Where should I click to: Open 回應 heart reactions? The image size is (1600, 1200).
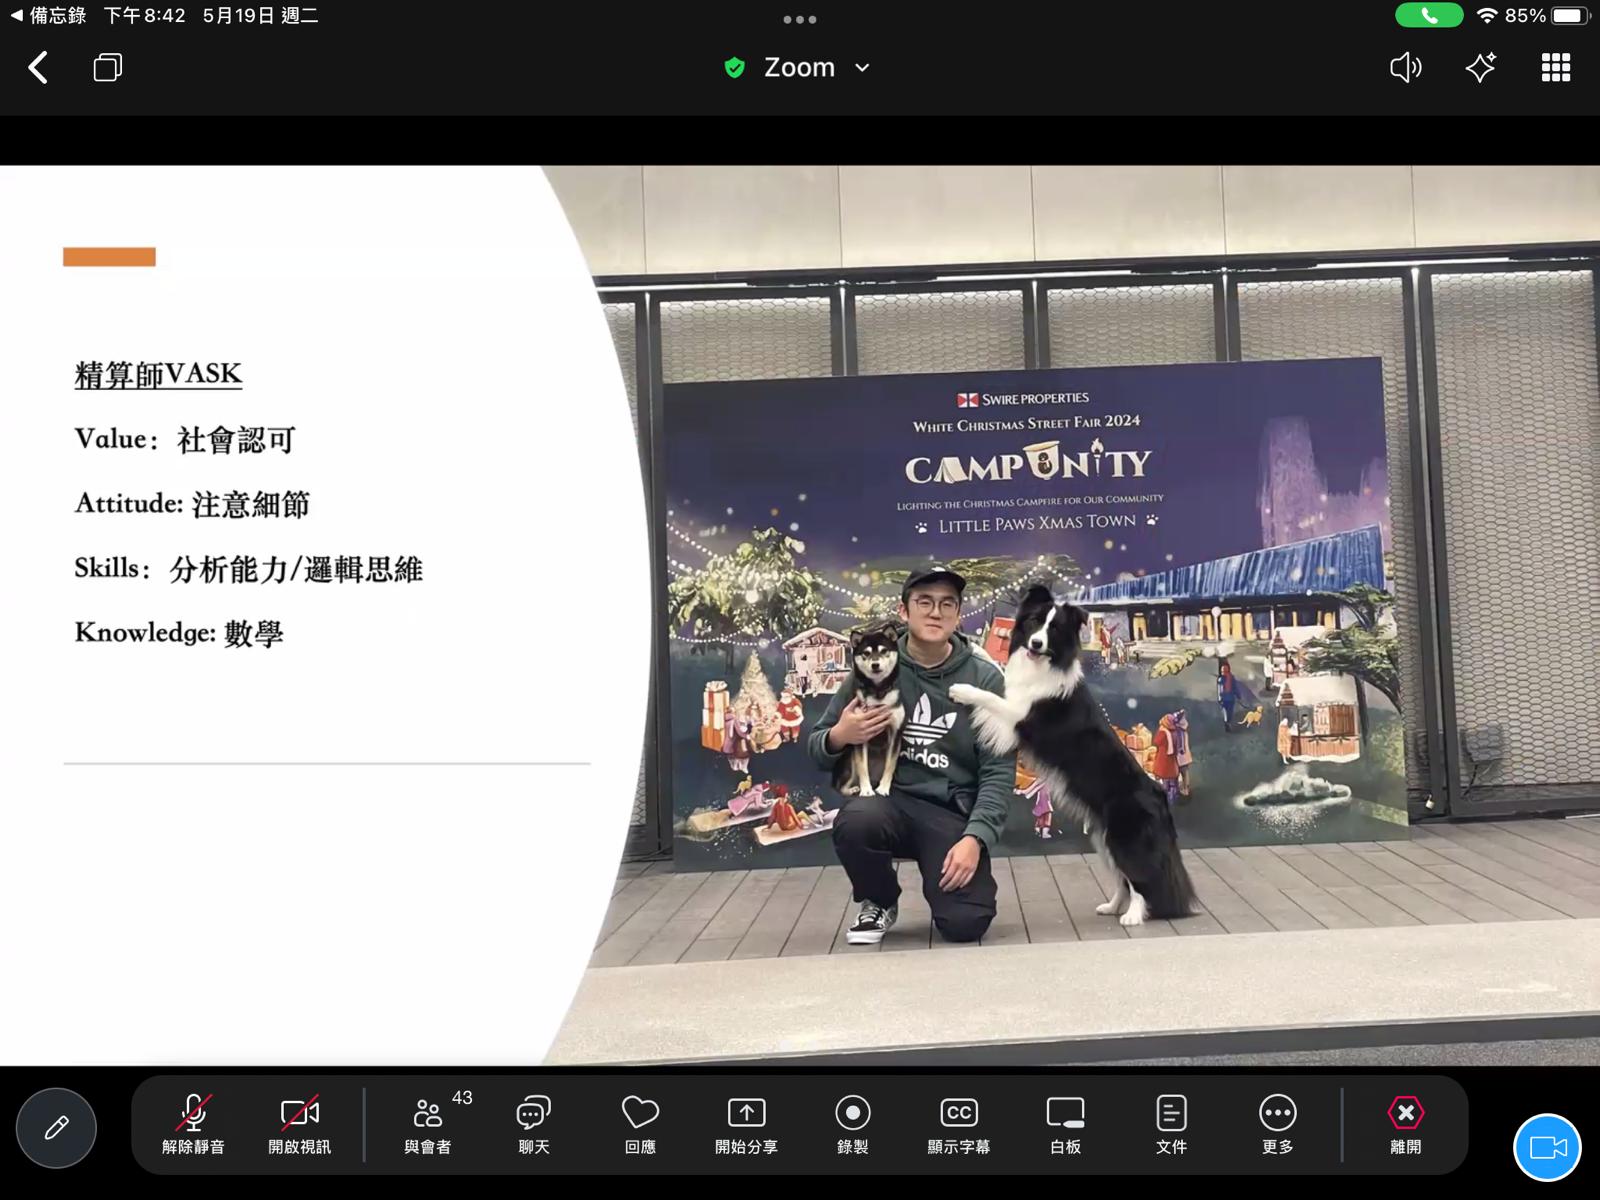tap(640, 1125)
